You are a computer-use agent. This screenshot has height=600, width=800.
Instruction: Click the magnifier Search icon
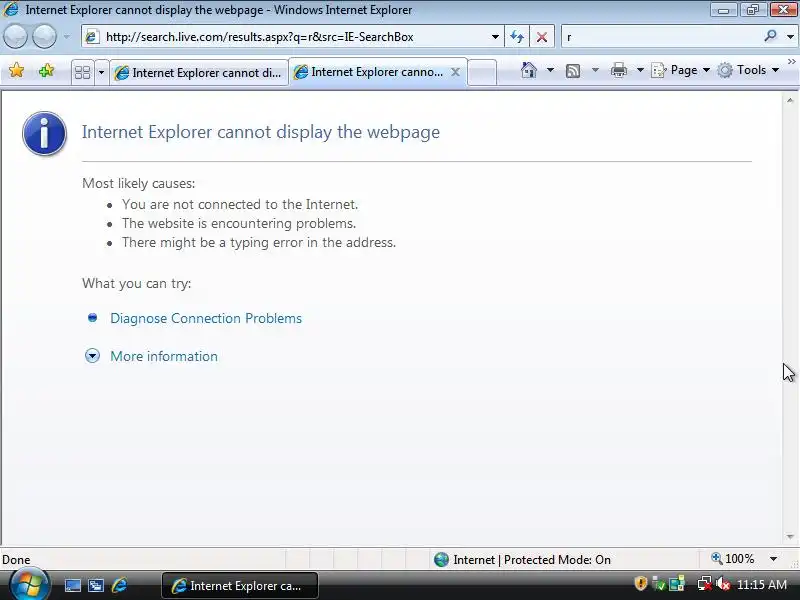[770, 36]
